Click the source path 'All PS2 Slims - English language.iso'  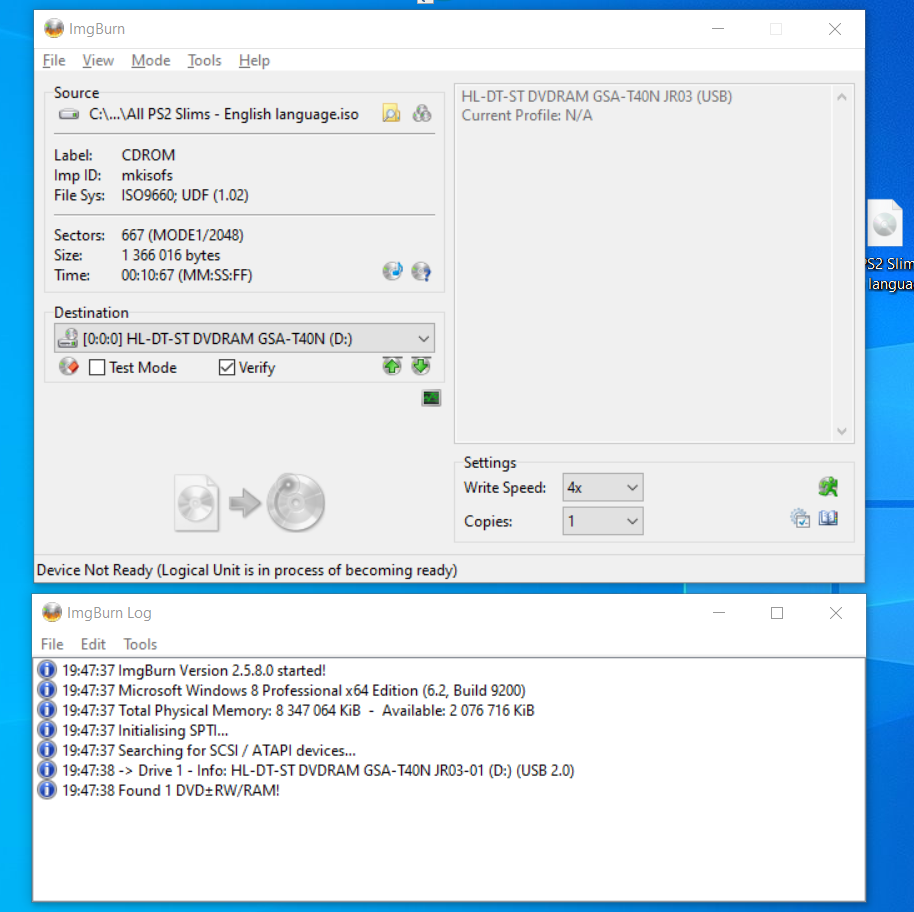[224, 114]
